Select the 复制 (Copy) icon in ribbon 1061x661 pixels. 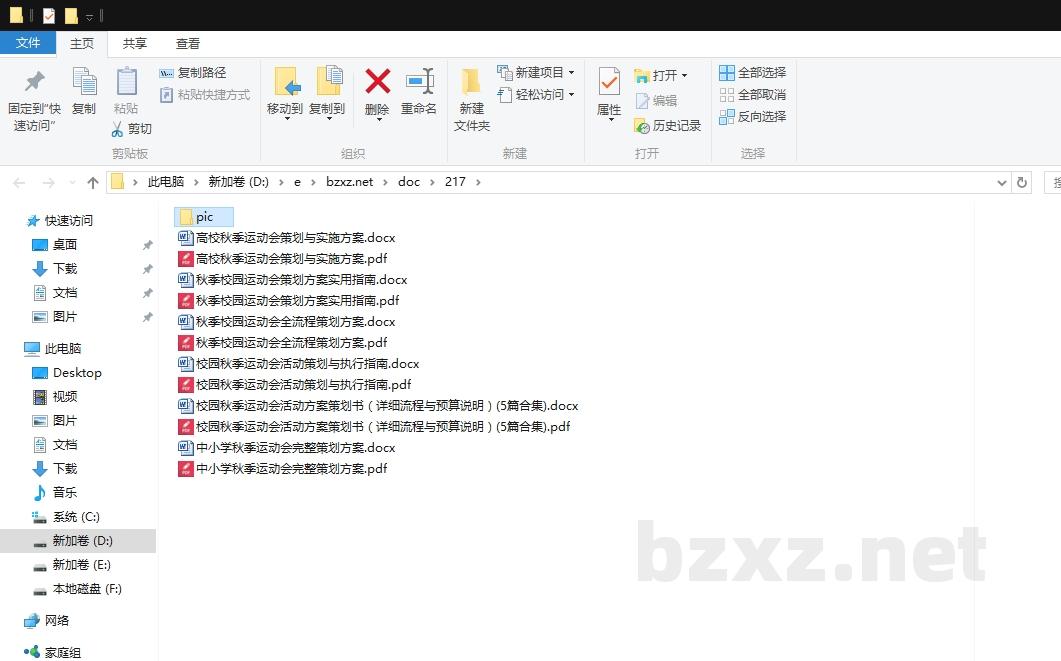(84, 86)
